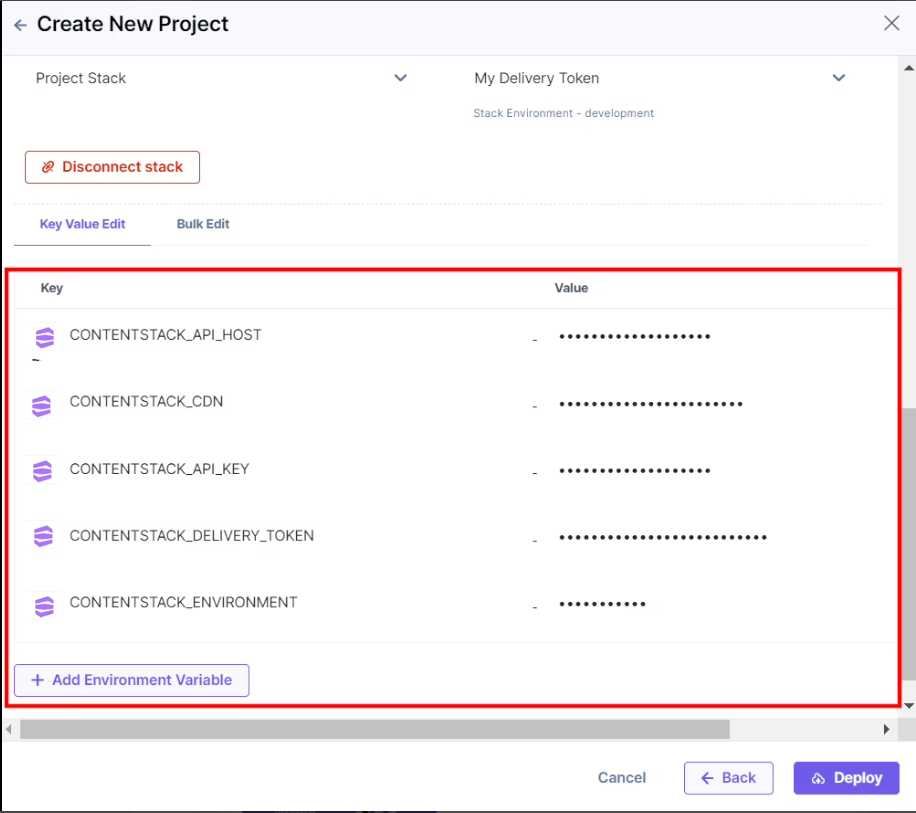The height and width of the screenshot is (813, 916).
Task: Click the horizontal scrollbar right arrow
Action: [x=886, y=730]
